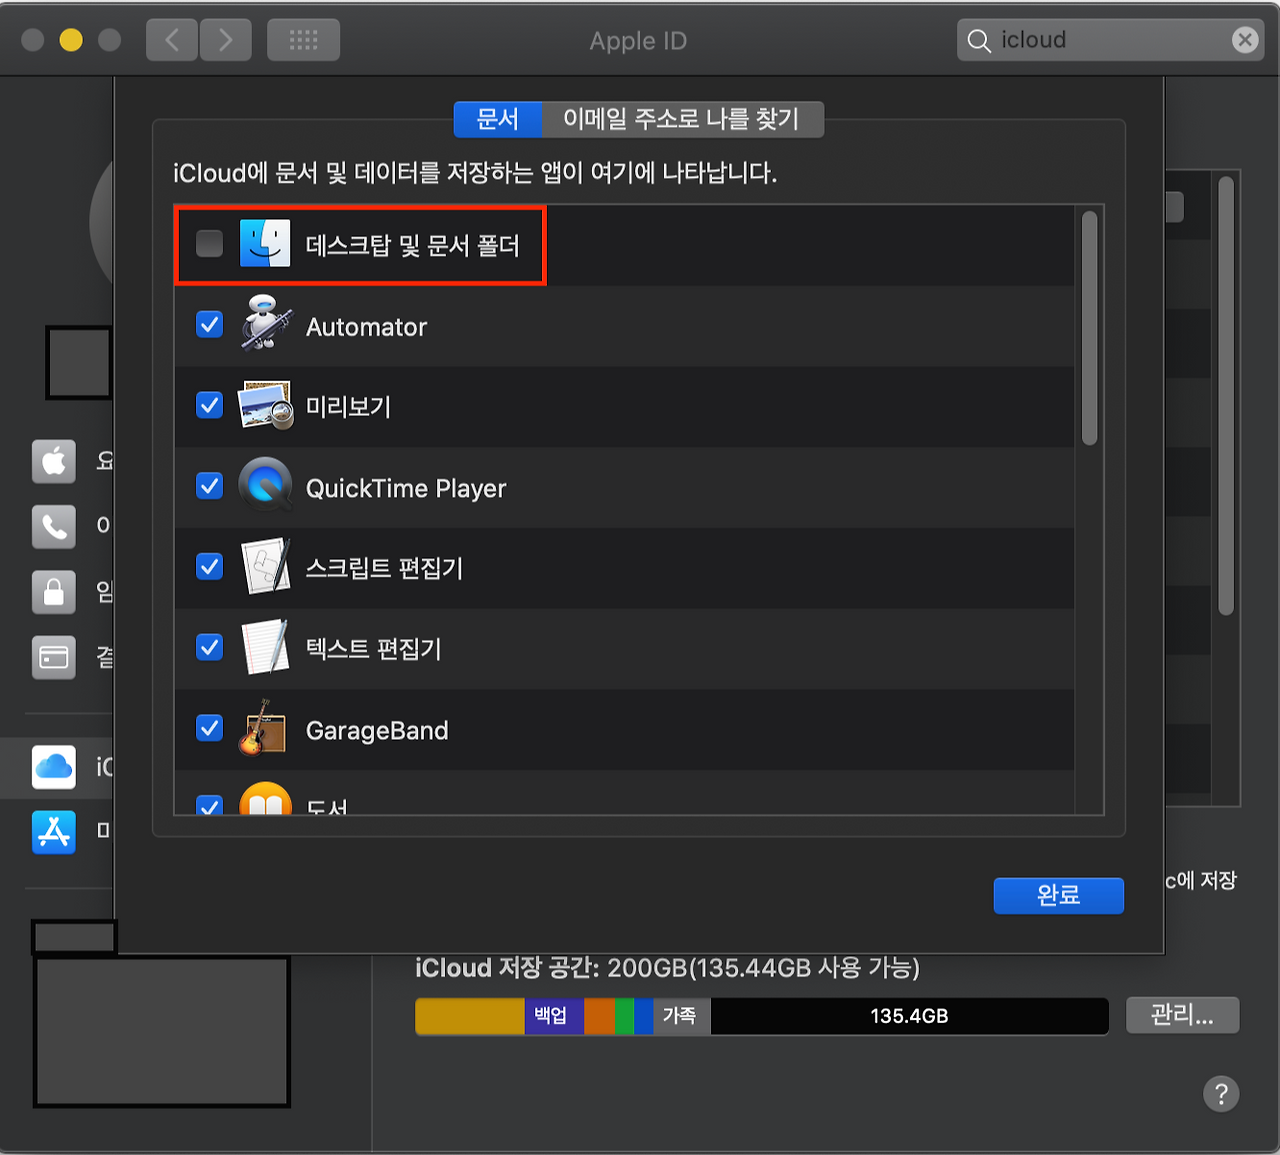The image size is (1280, 1155).
Task: Uncheck the QuickTime Player checkbox
Action: point(209,486)
